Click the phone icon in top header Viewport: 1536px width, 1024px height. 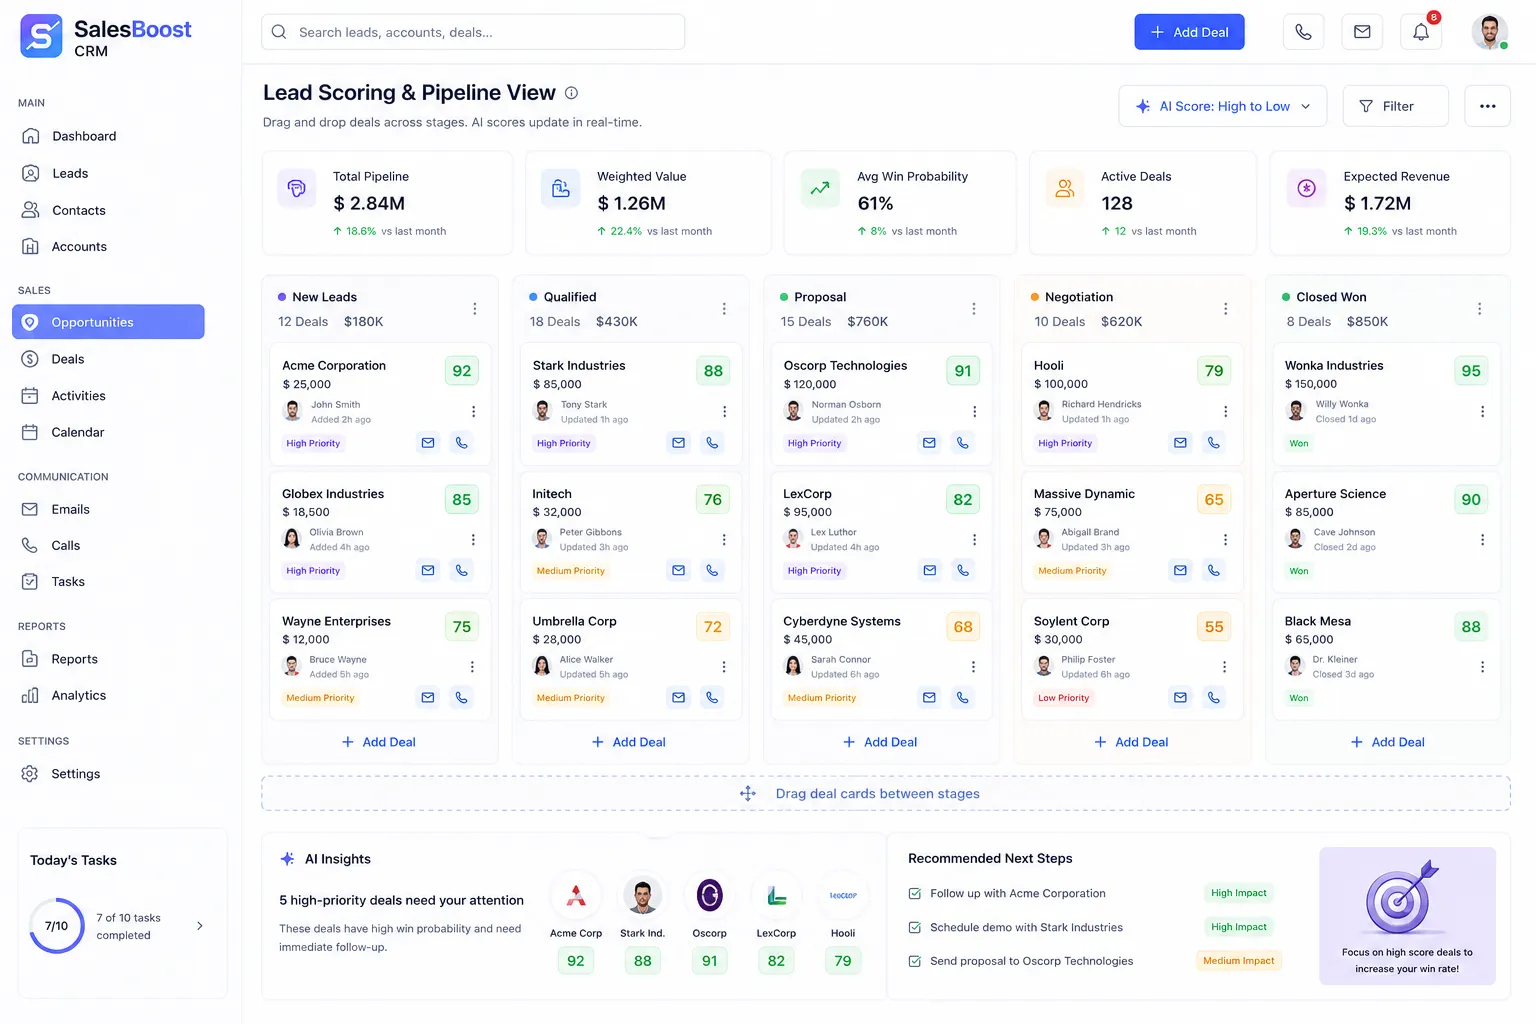tap(1303, 32)
